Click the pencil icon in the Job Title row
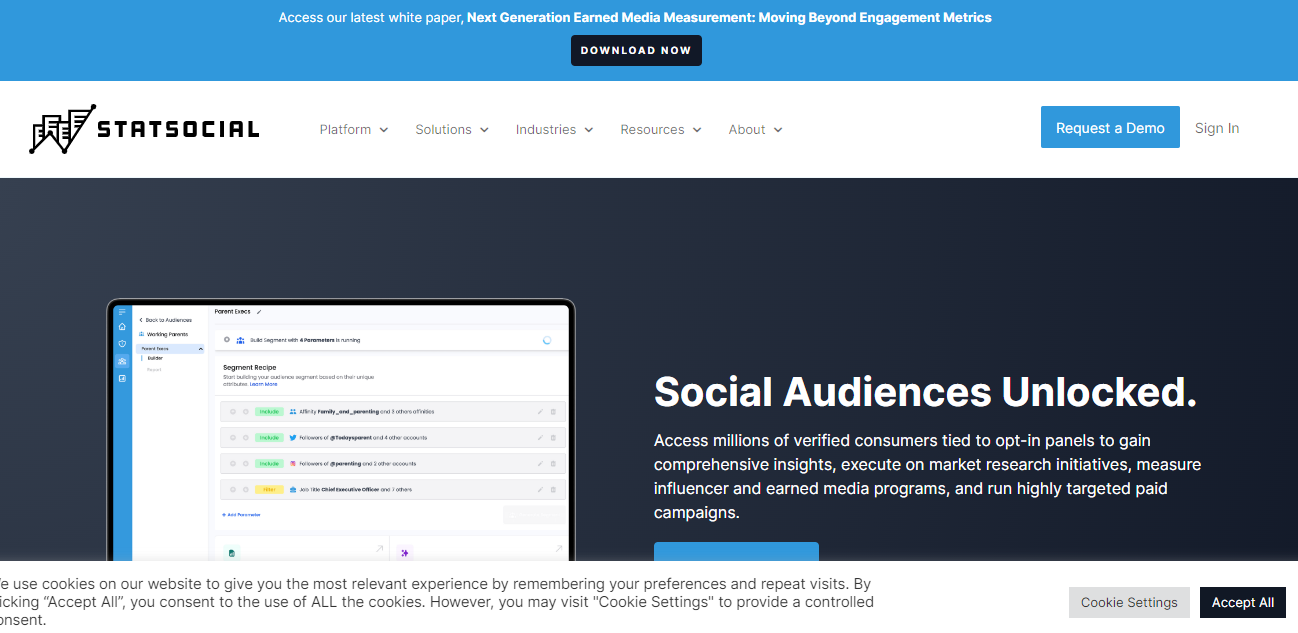This screenshot has height=633, width=1298. [x=540, y=489]
